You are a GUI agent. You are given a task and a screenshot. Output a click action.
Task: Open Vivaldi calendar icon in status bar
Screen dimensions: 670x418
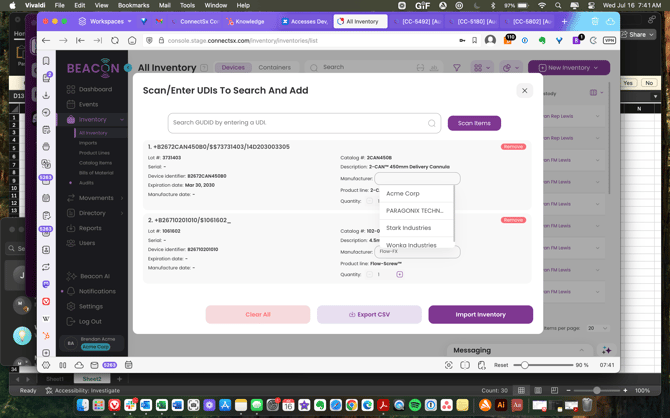coord(129,365)
